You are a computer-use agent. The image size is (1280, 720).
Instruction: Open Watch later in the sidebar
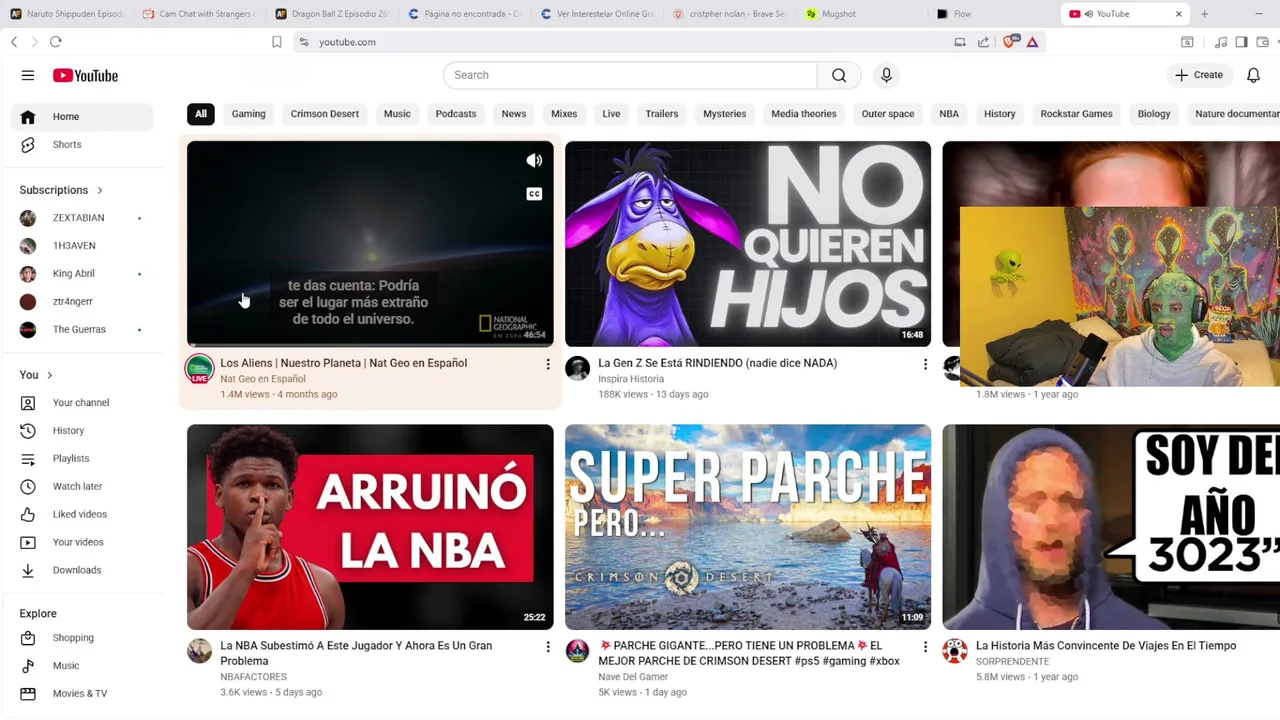(x=83, y=486)
